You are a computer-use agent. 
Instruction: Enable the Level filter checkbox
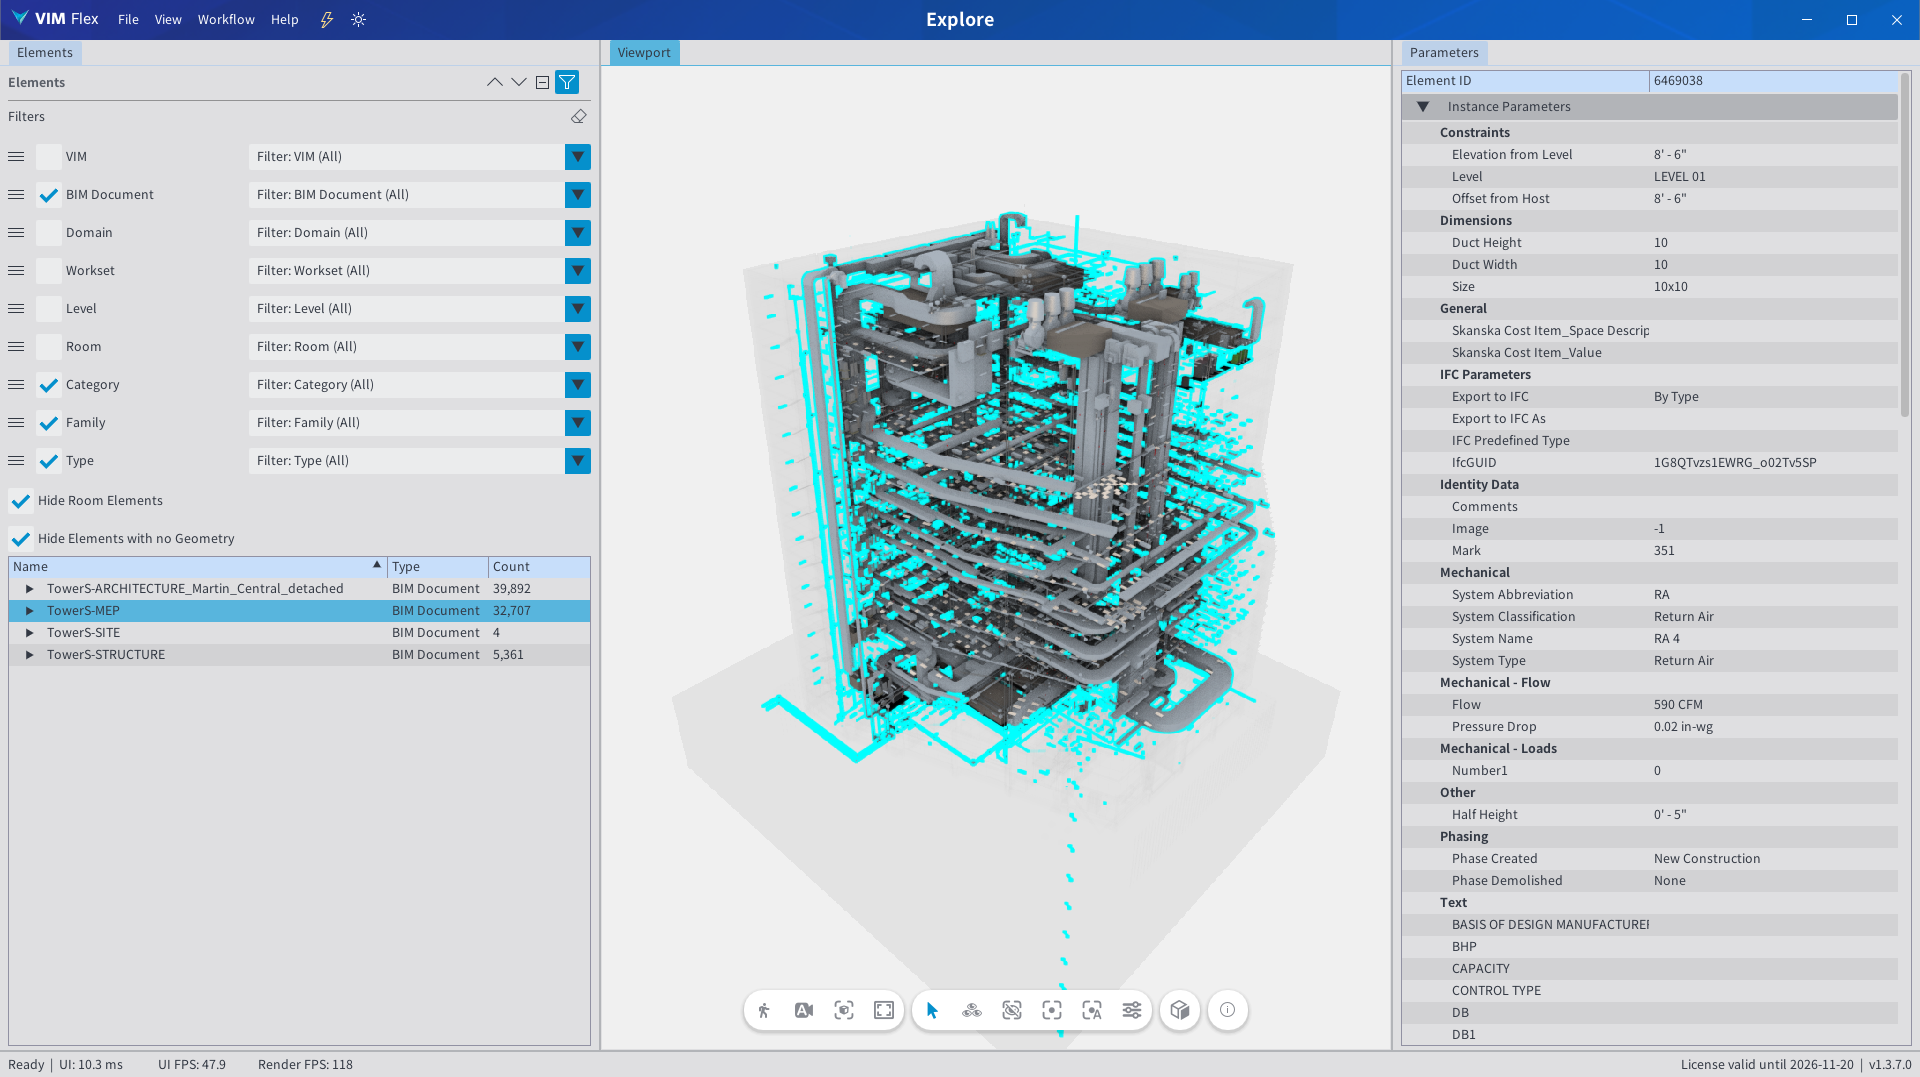coord(48,309)
